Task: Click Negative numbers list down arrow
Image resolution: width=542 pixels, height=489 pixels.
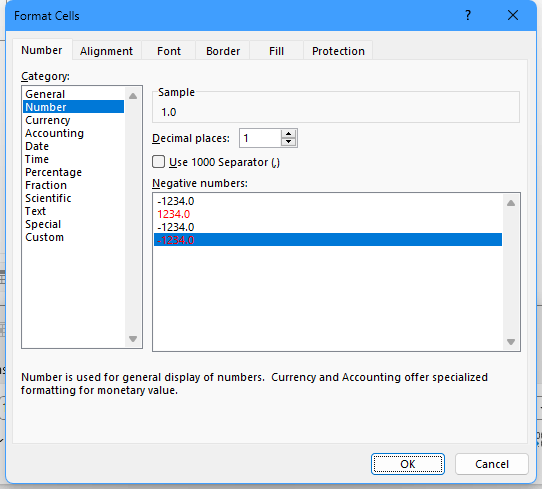Action: pos(511,342)
